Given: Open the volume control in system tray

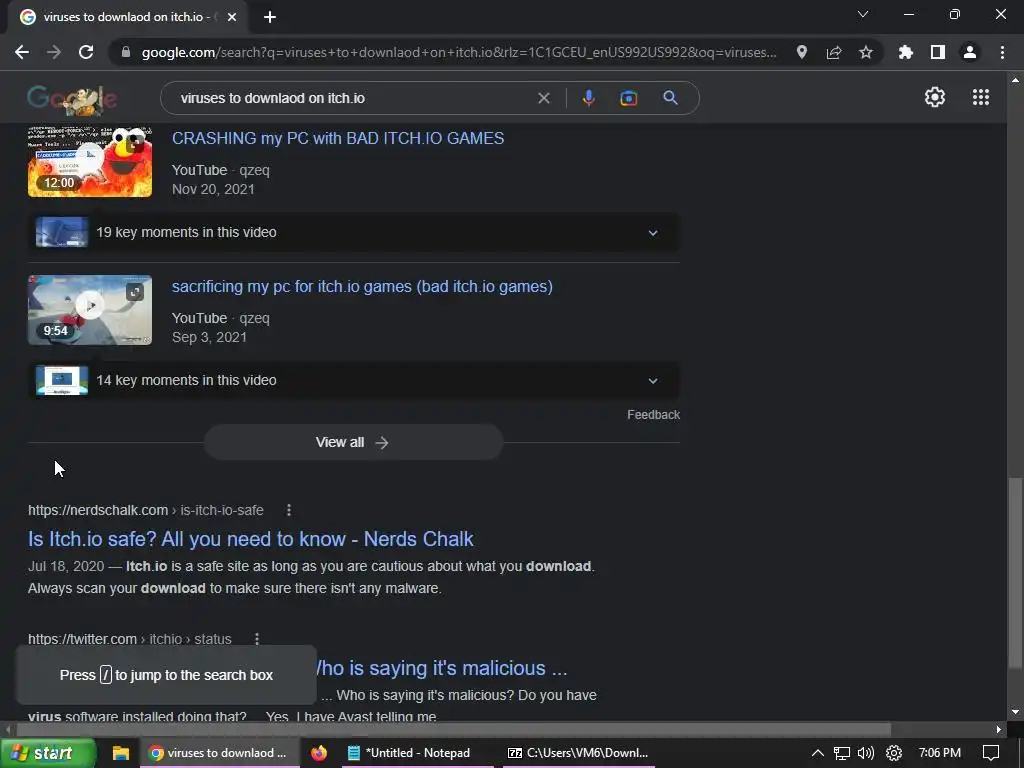Looking at the screenshot, I should pos(866,753).
